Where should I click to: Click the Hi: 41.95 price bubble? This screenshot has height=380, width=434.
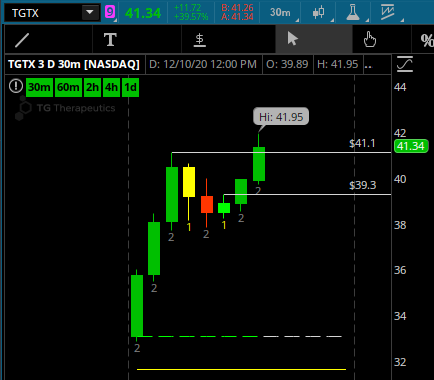(x=281, y=117)
